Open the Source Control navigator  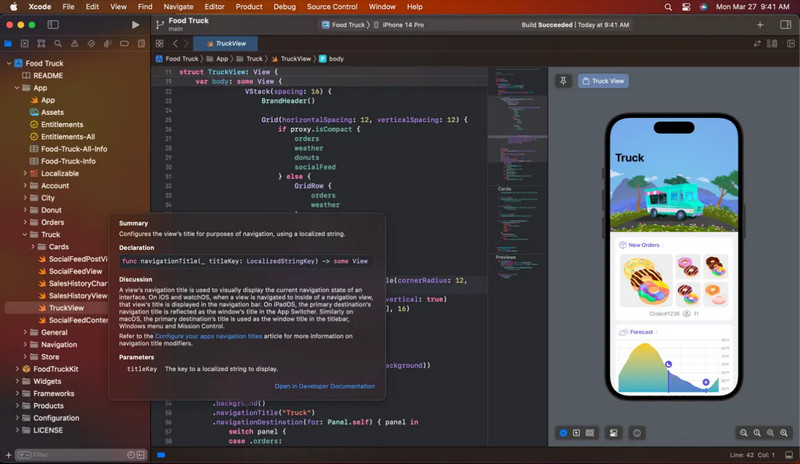[24, 44]
